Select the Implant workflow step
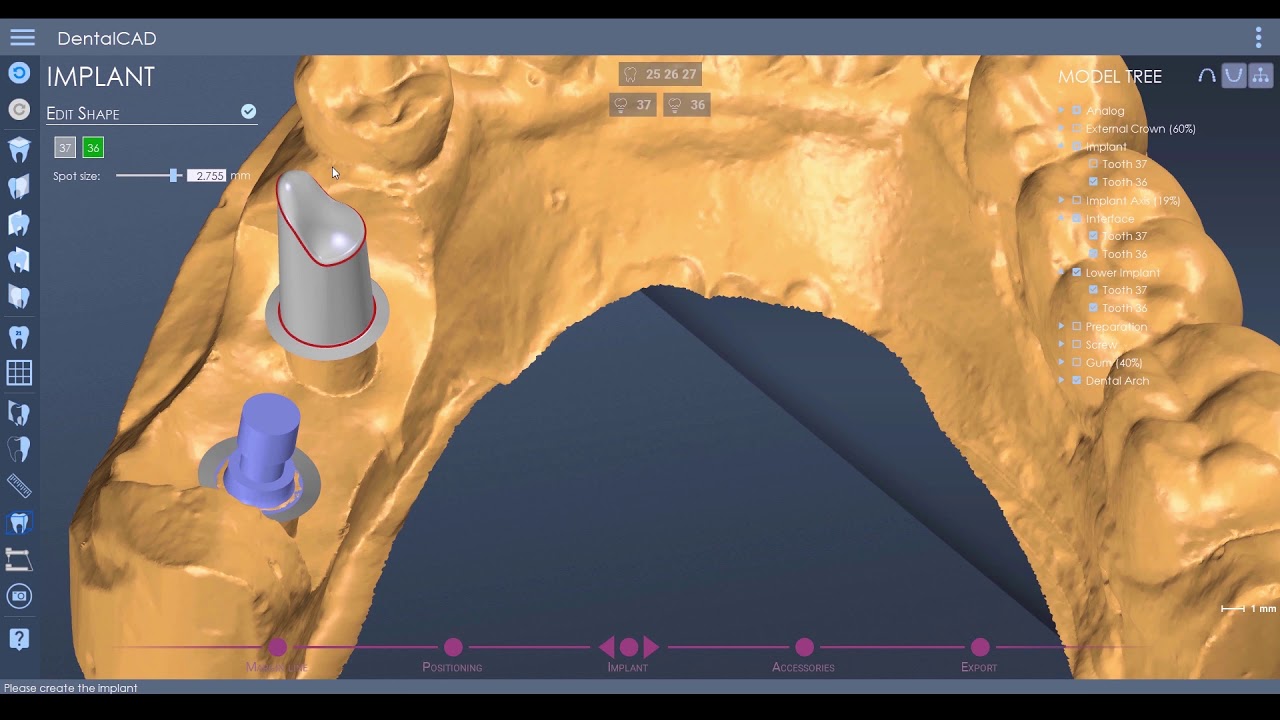Viewport: 1280px width, 720px height. coord(629,648)
